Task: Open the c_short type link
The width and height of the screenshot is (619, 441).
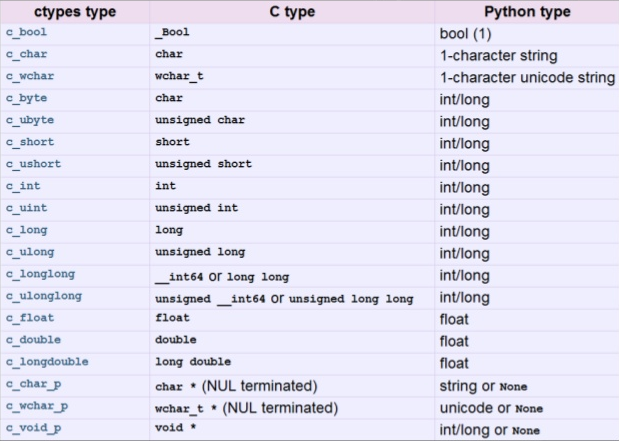Action: point(30,142)
